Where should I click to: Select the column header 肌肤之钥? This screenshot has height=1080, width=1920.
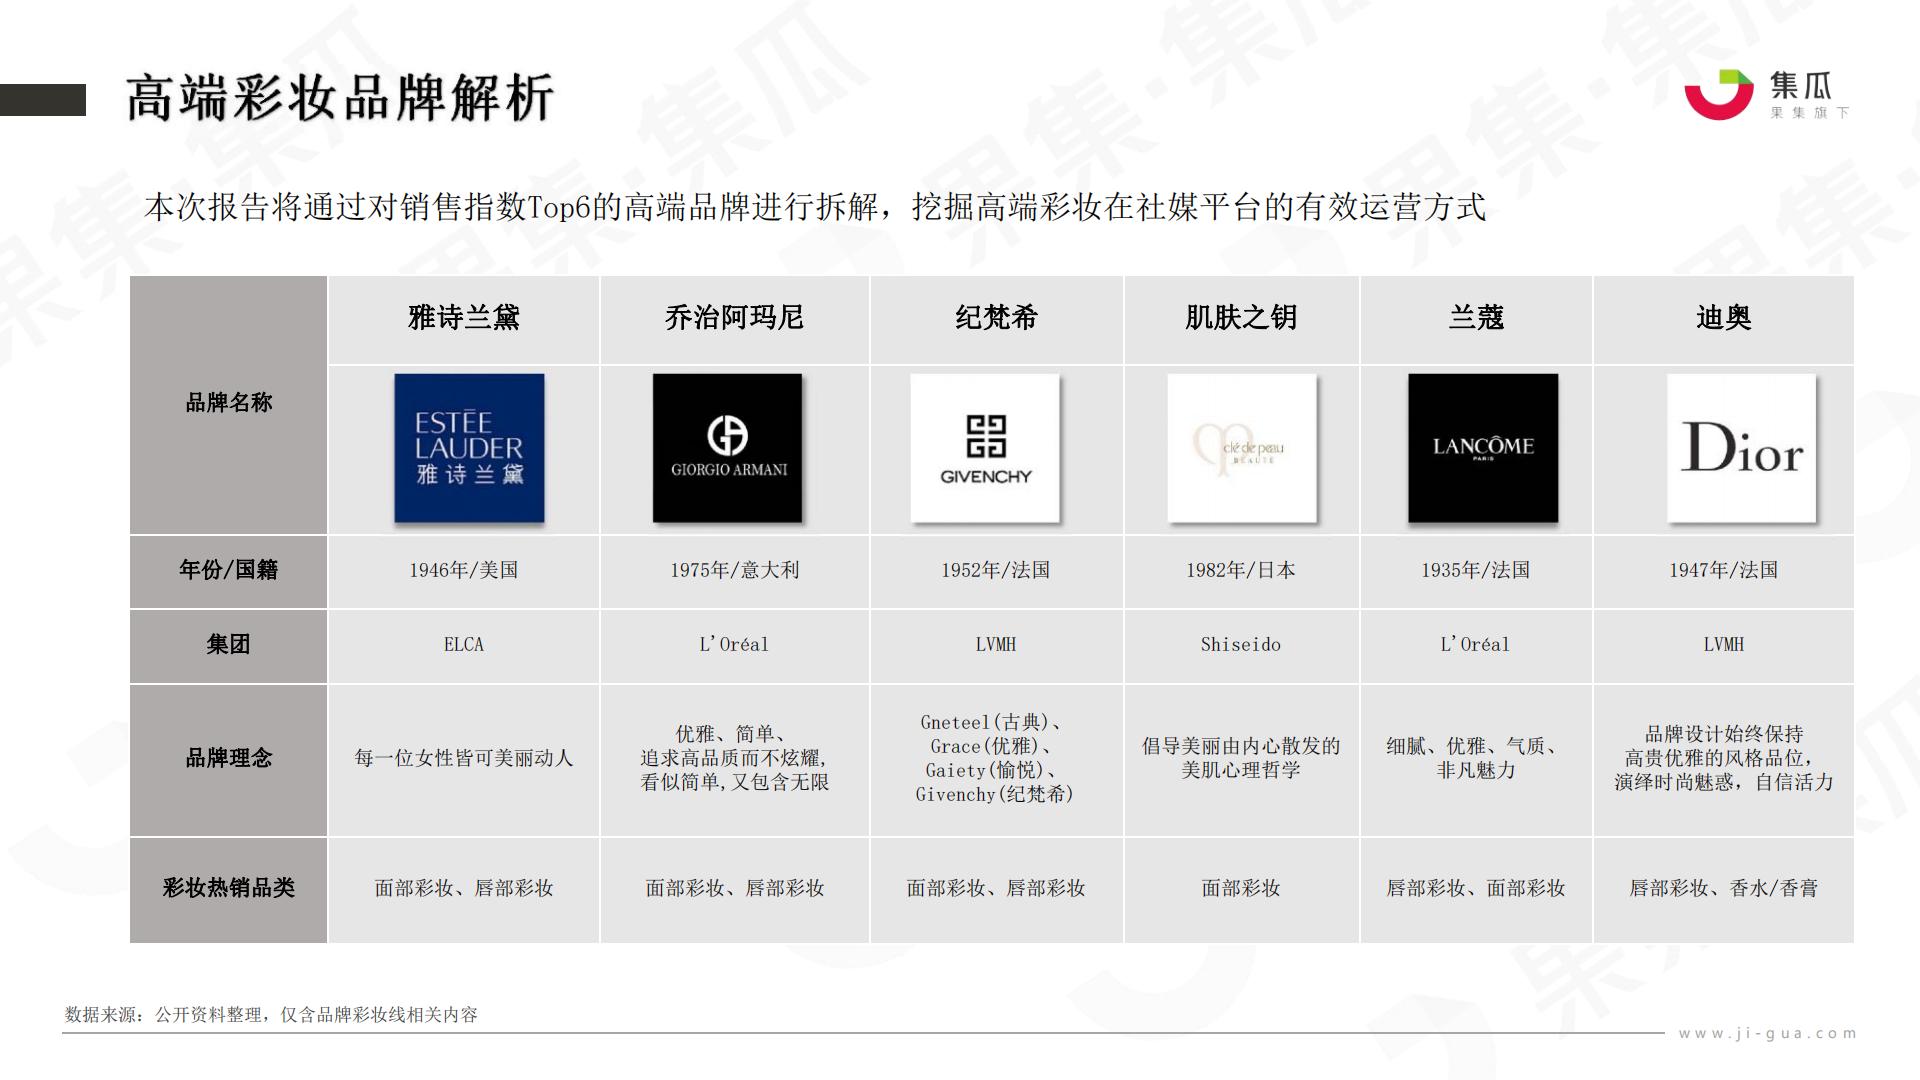tap(1241, 318)
